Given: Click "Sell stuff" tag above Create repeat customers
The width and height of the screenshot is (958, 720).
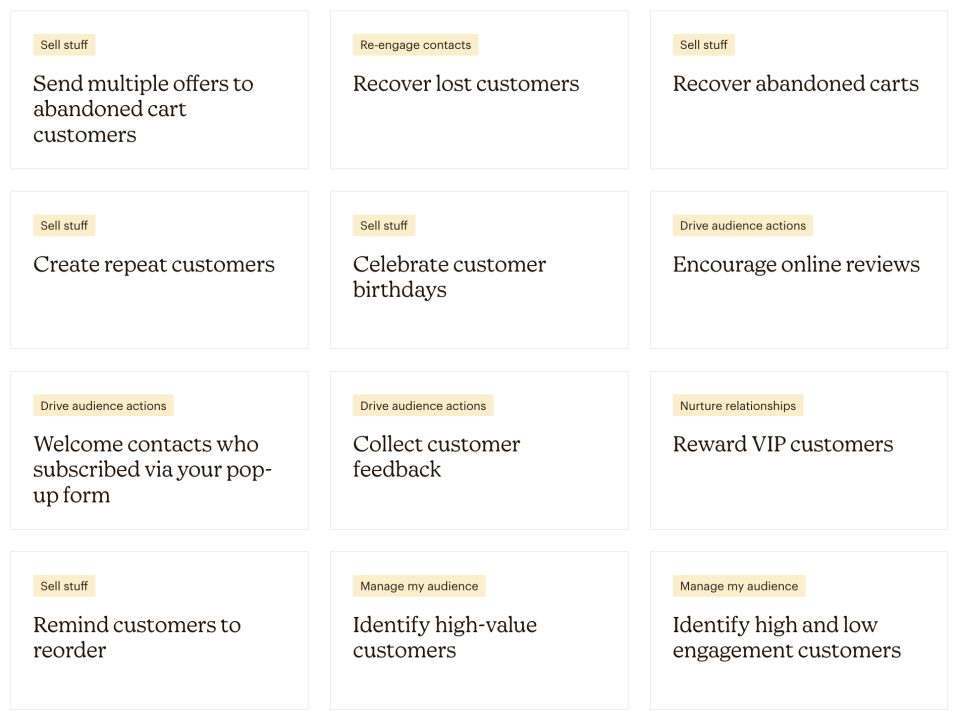Looking at the screenshot, I should tap(64, 226).
